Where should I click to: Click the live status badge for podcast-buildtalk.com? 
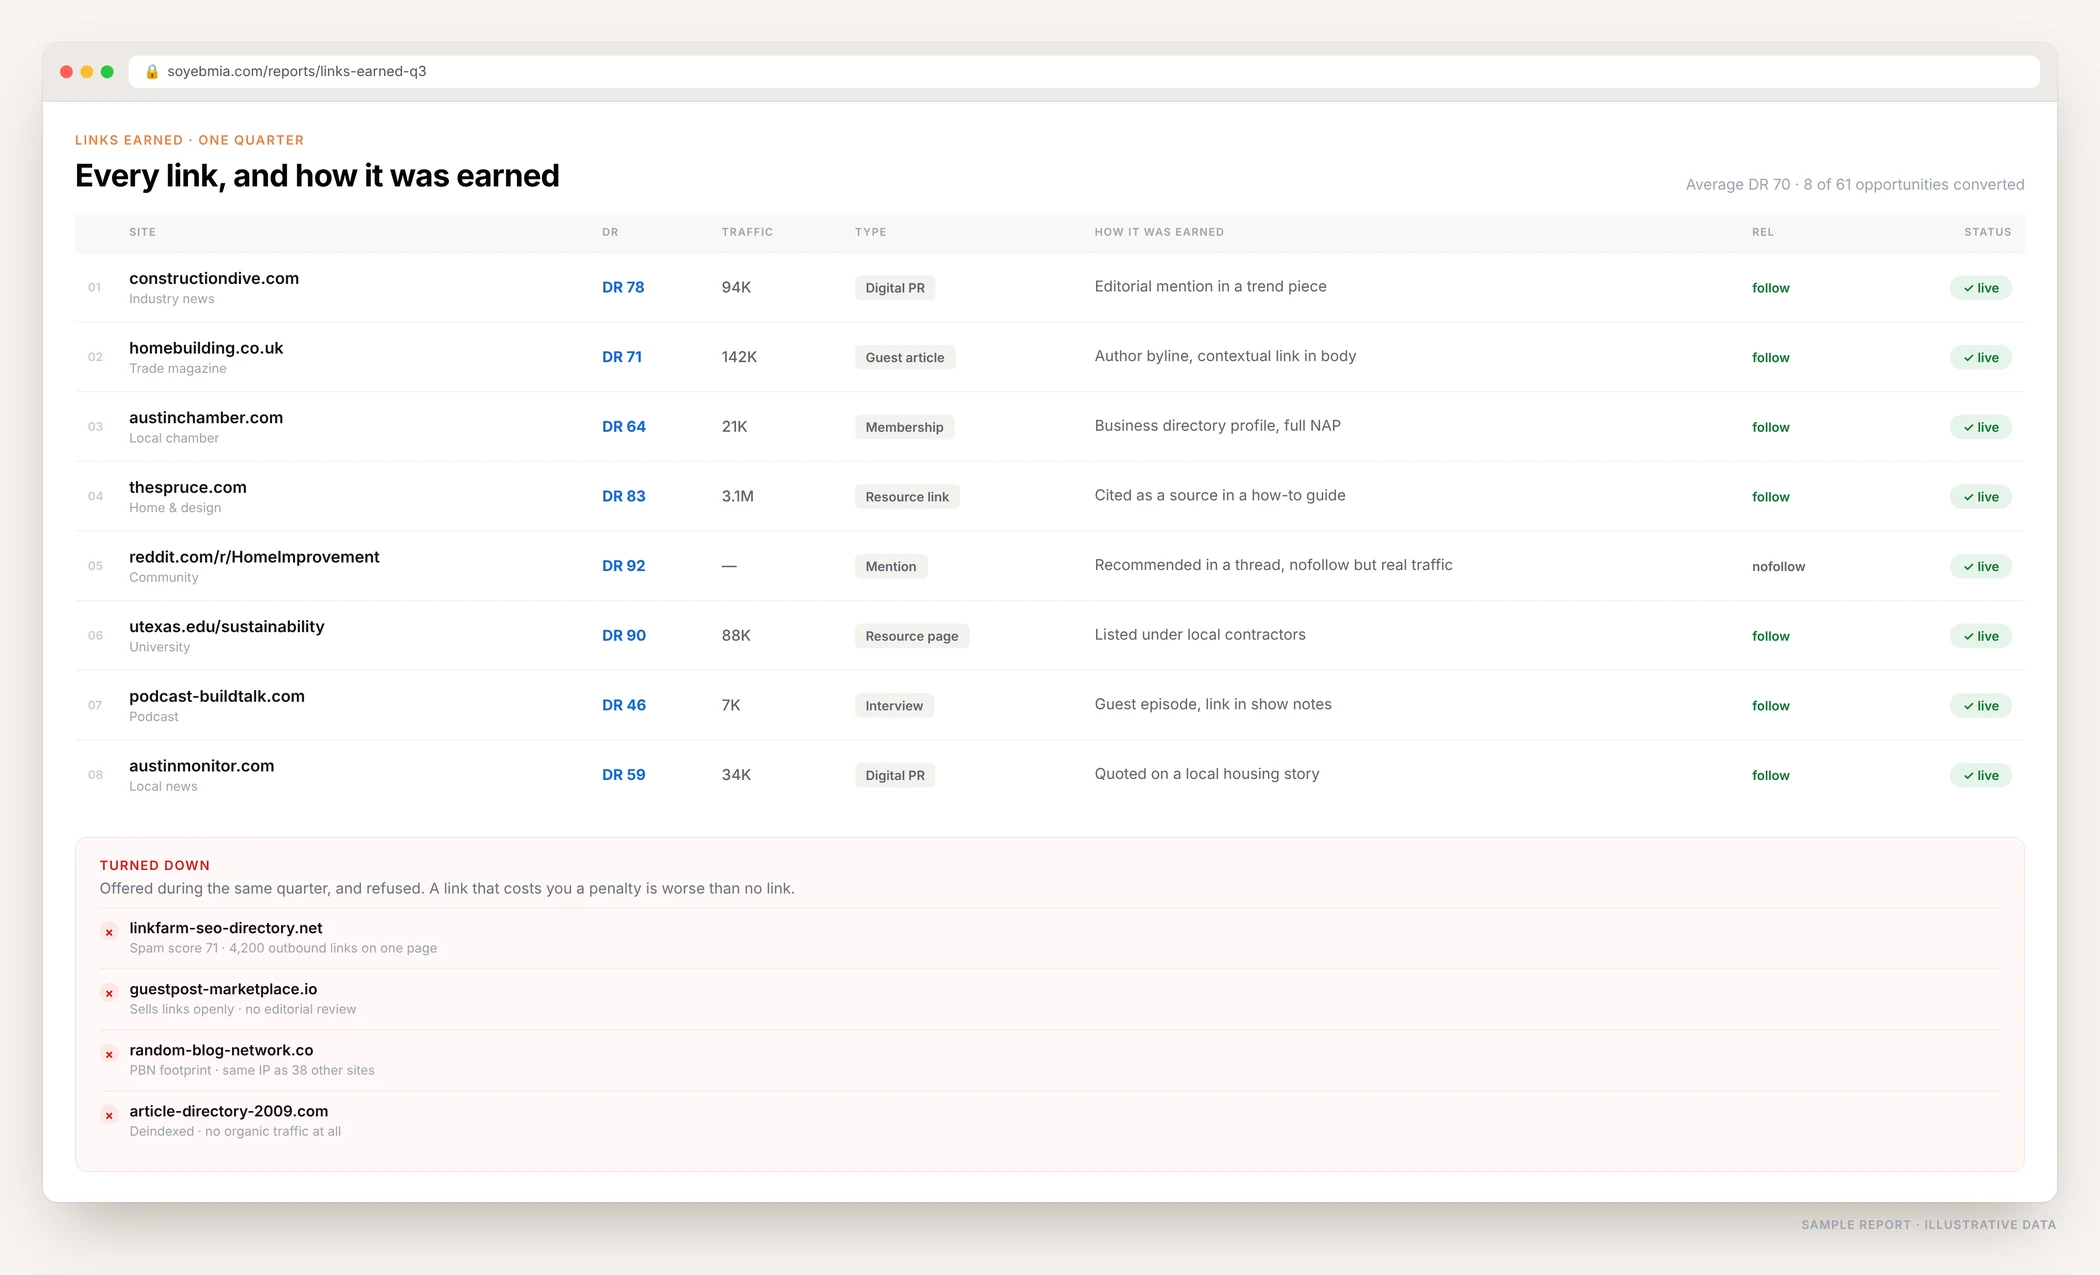pos(1980,706)
